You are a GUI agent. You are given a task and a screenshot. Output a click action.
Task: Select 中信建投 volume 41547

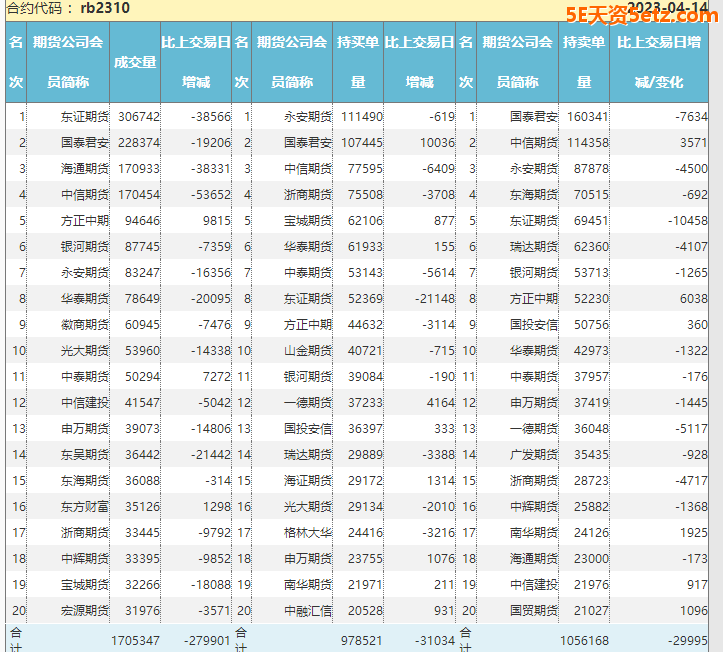click(x=142, y=403)
